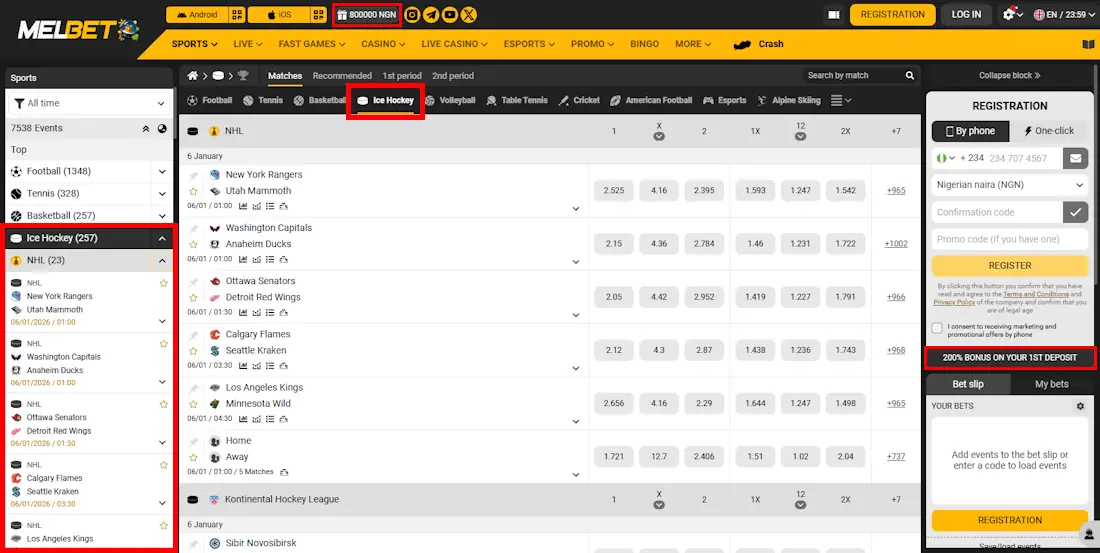Click the LOG IN button
Screen dimensions: 1100x553
966,15
